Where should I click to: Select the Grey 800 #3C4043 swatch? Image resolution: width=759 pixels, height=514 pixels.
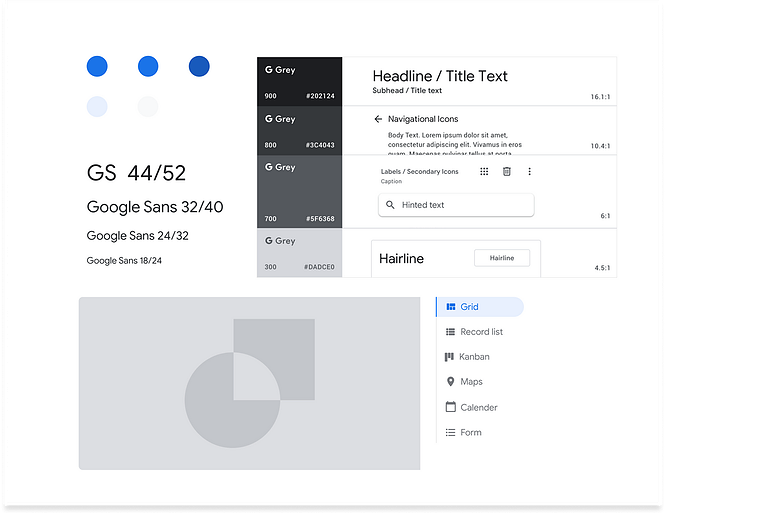tap(300, 131)
